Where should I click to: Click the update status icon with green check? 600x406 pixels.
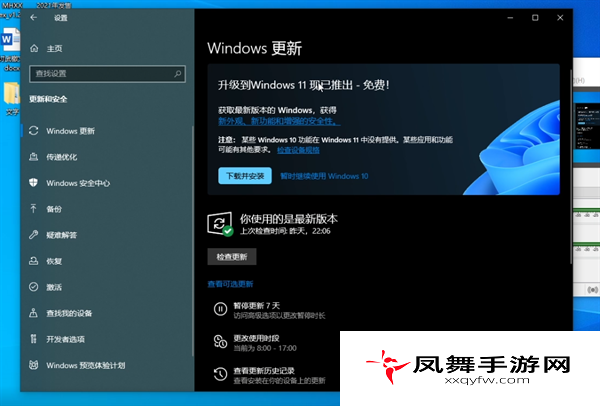pos(220,224)
